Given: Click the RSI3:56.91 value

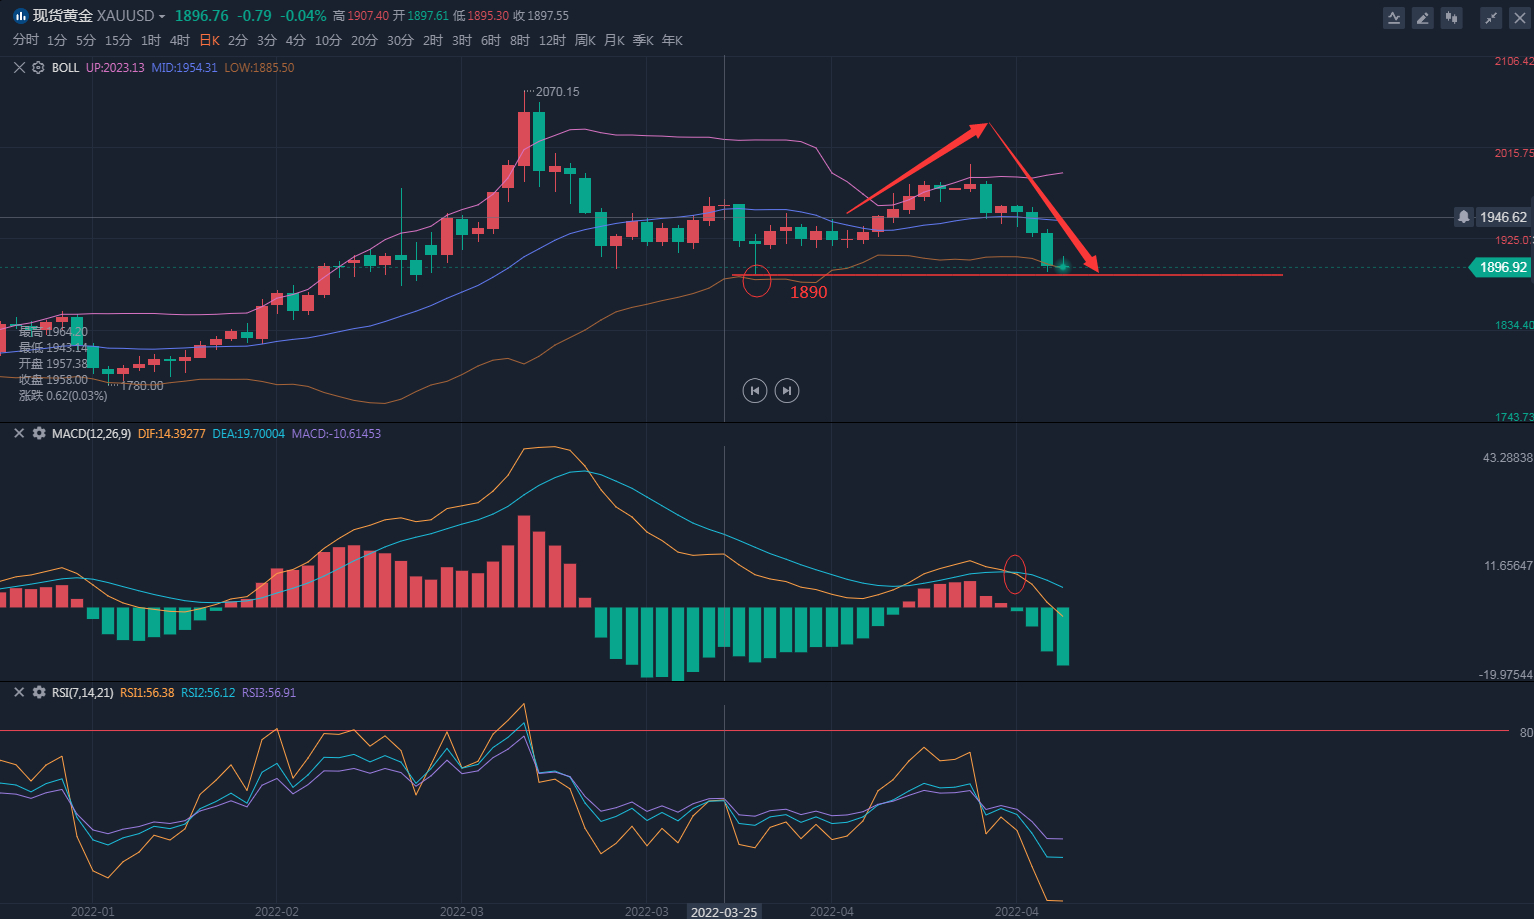Looking at the screenshot, I should 269,692.
